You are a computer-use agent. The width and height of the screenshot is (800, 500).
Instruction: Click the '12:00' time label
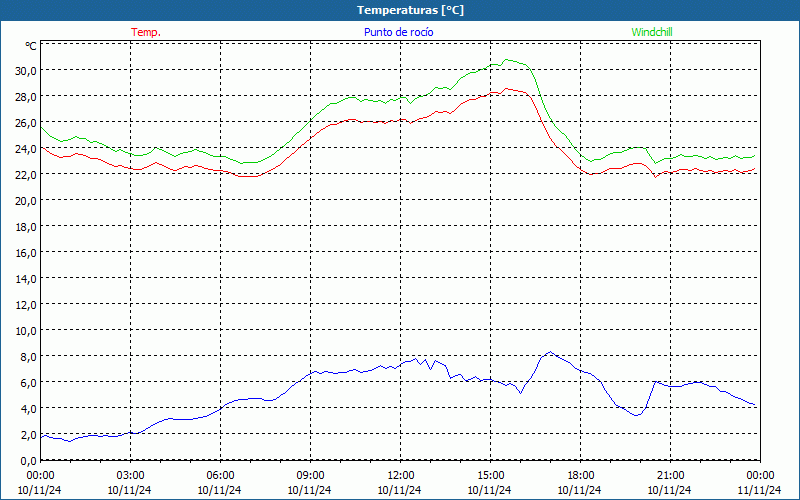(400, 476)
